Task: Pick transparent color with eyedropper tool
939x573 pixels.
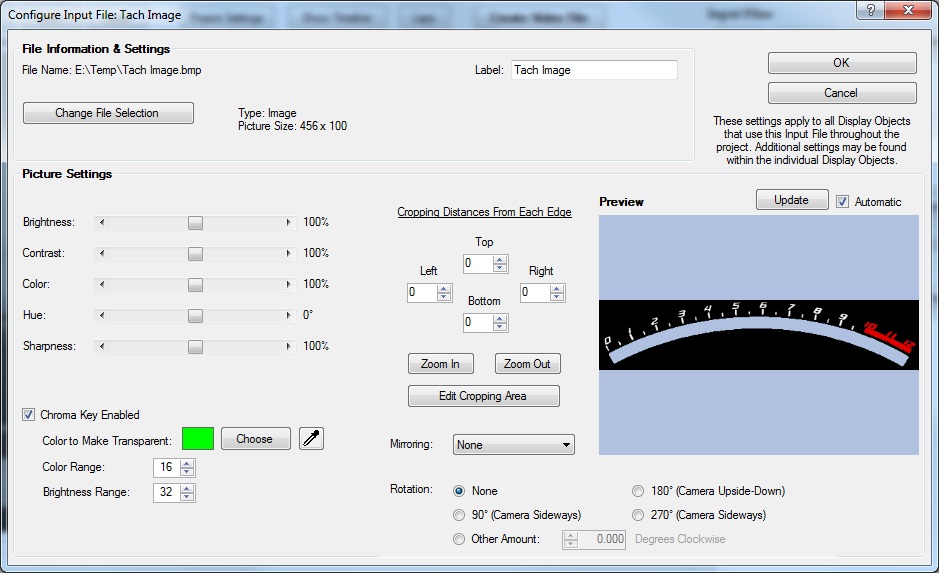Action: (x=311, y=439)
